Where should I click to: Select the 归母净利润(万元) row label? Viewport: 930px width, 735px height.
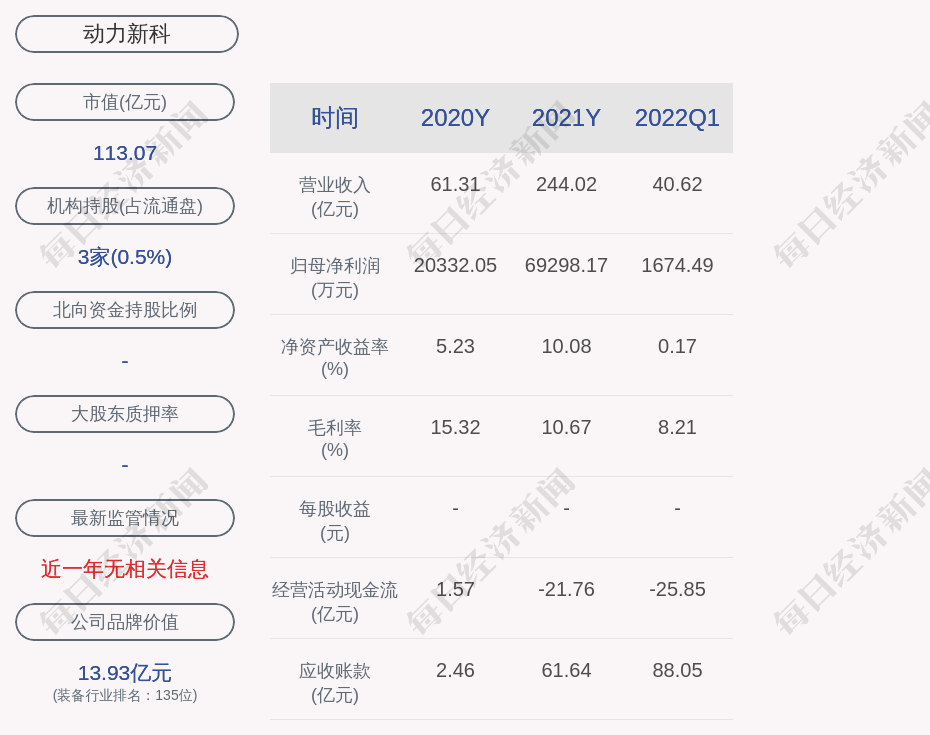coord(335,278)
